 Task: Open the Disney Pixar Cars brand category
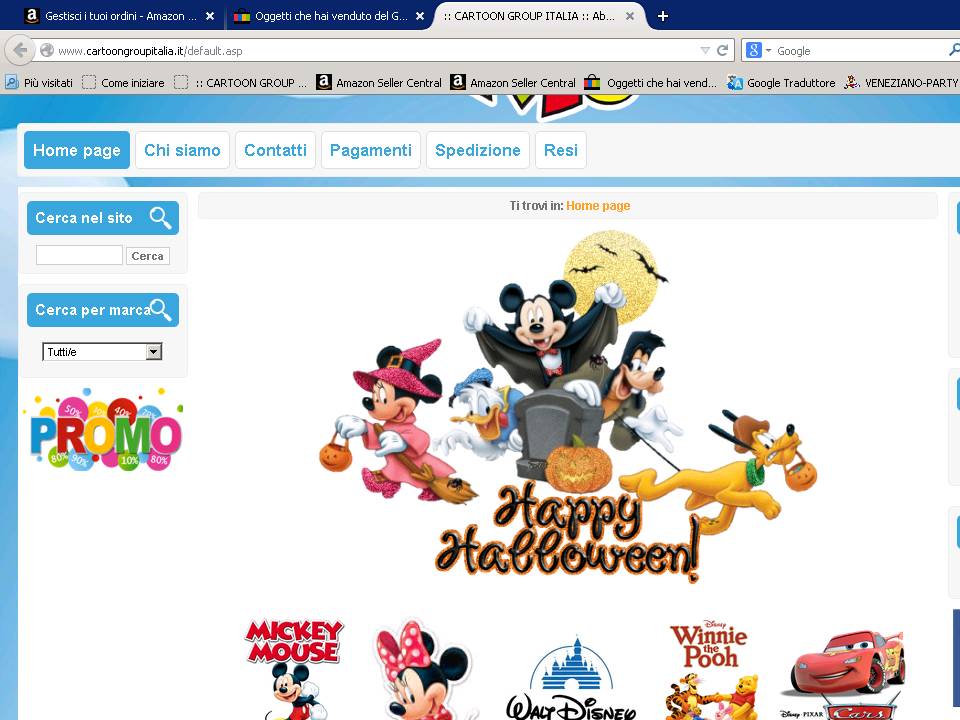point(844,675)
